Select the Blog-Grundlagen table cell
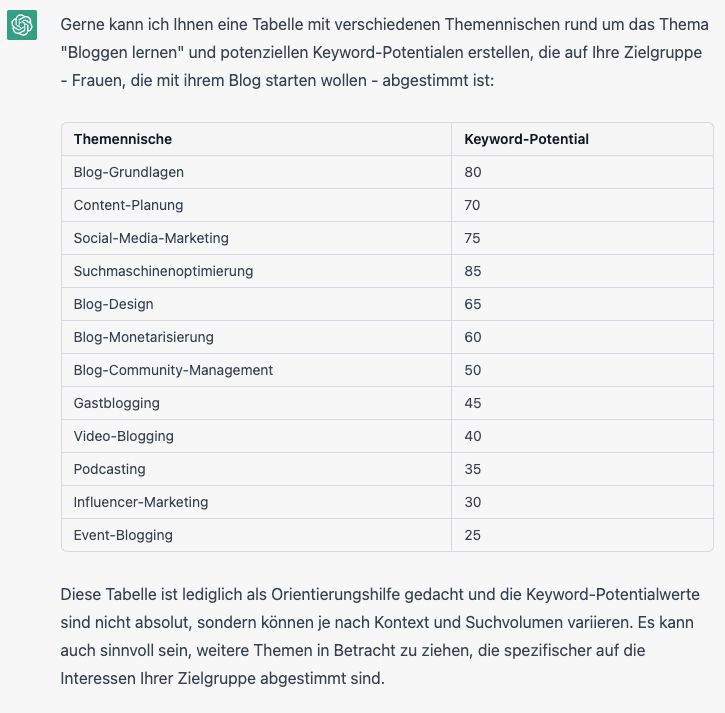Screen dimensions: 725x713 coord(129,172)
